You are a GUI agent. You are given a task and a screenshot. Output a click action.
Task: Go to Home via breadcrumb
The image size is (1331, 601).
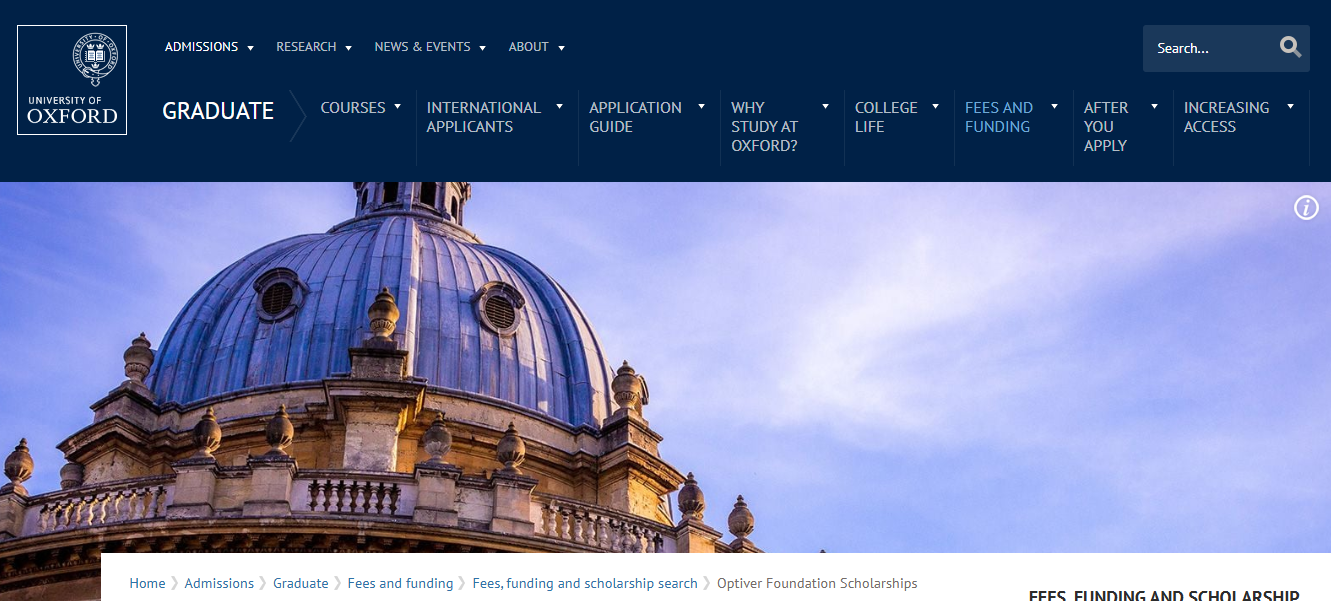147,583
